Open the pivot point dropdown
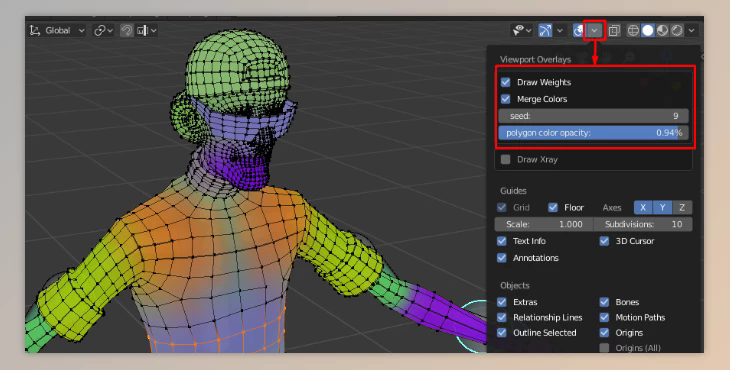 point(103,31)
